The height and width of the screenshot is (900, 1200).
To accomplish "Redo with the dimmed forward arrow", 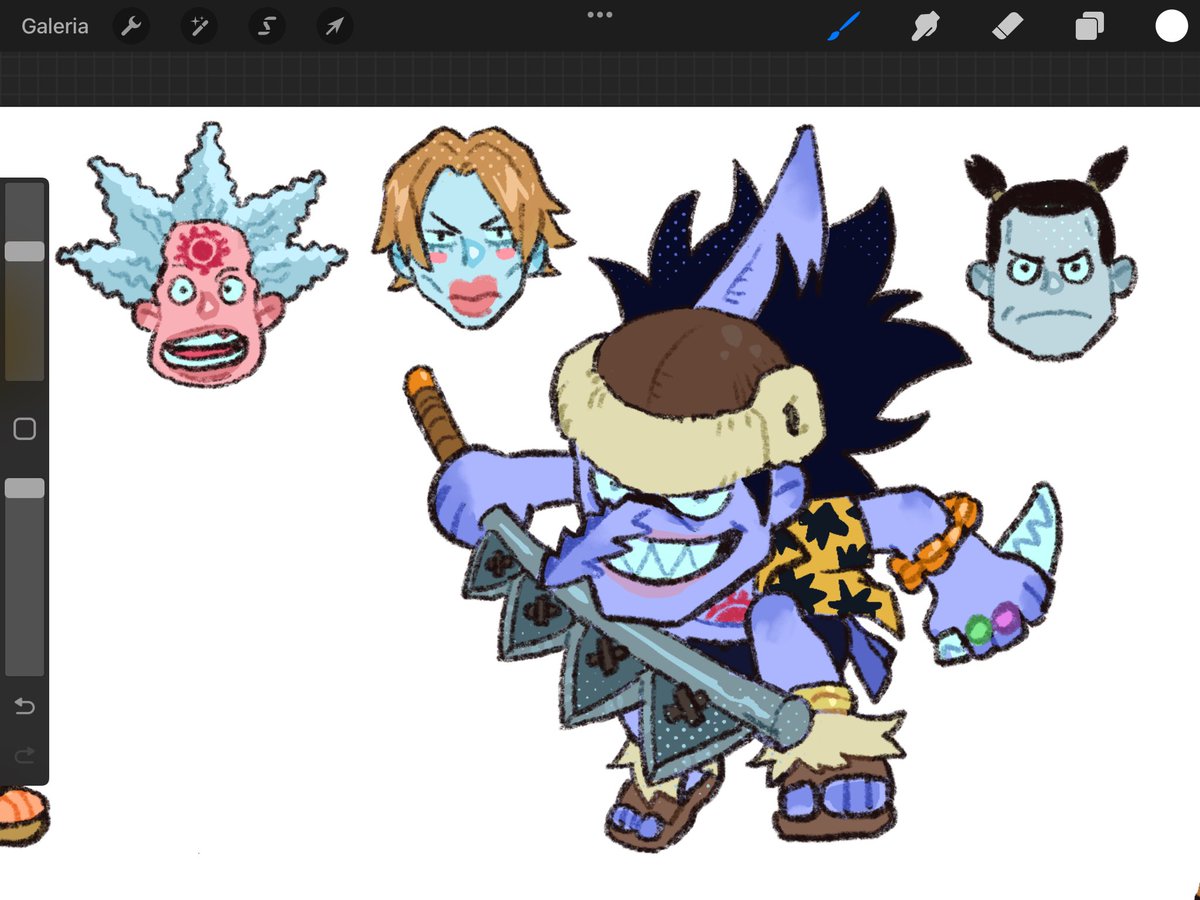I will (x=24, y=755).
